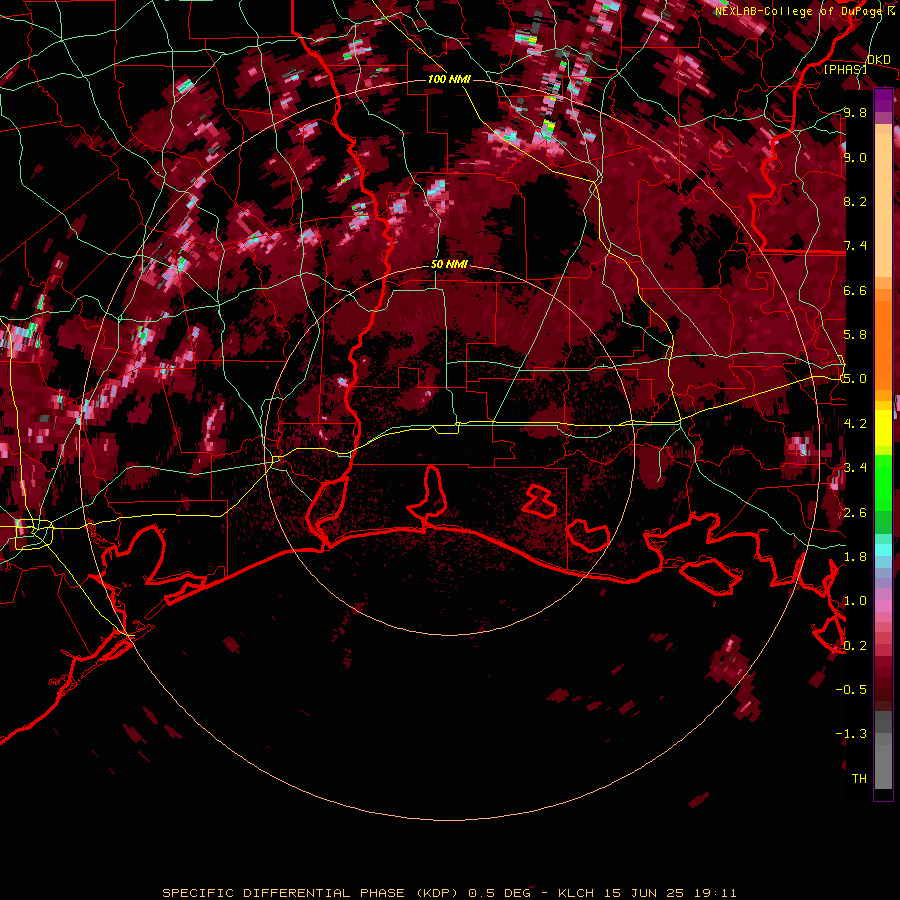Select the 7.4 value on the color scale
Viewport: 900px width, 900px height.
point(855,246)
